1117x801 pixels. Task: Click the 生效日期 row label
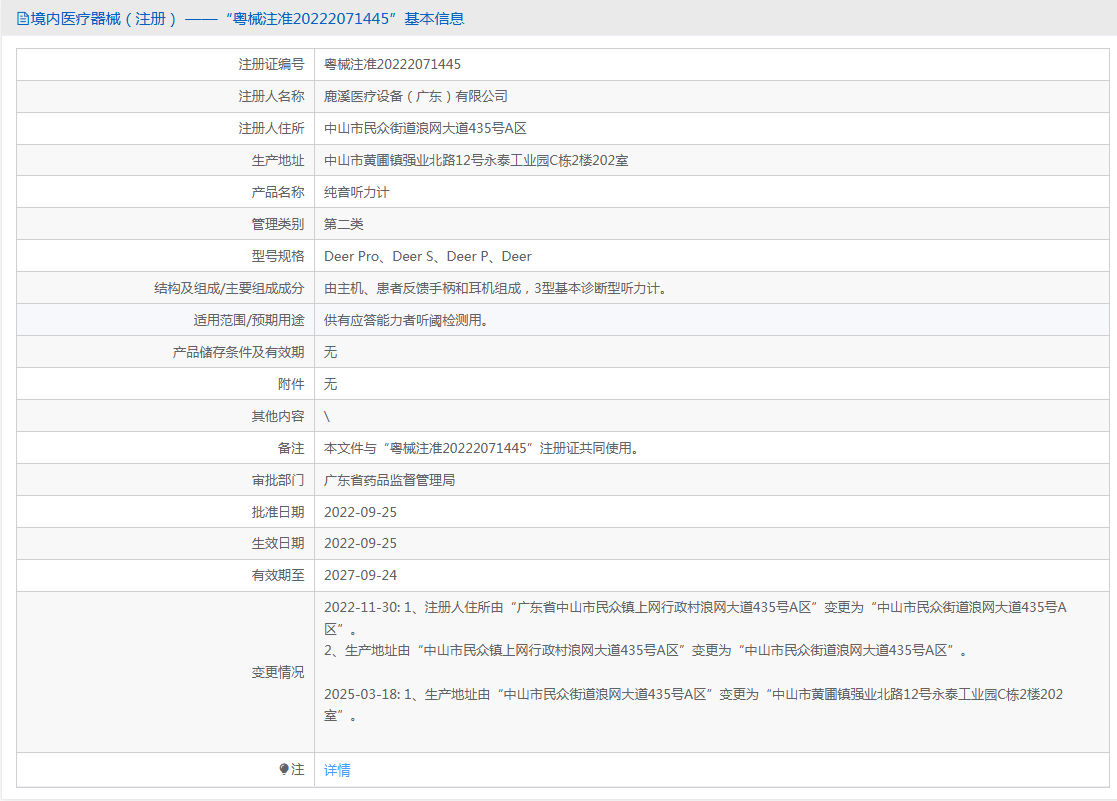[278, 543]
